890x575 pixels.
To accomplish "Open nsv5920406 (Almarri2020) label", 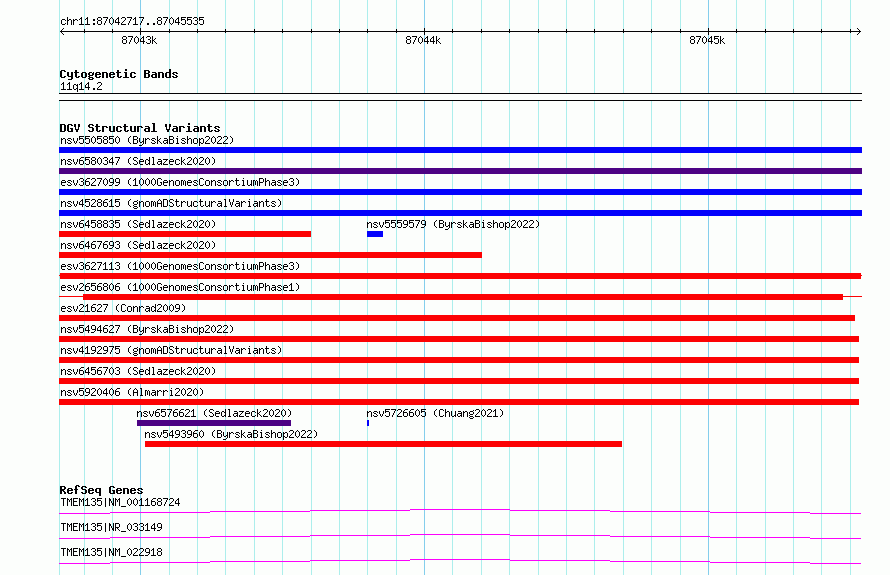I will [x=132, y=392].
